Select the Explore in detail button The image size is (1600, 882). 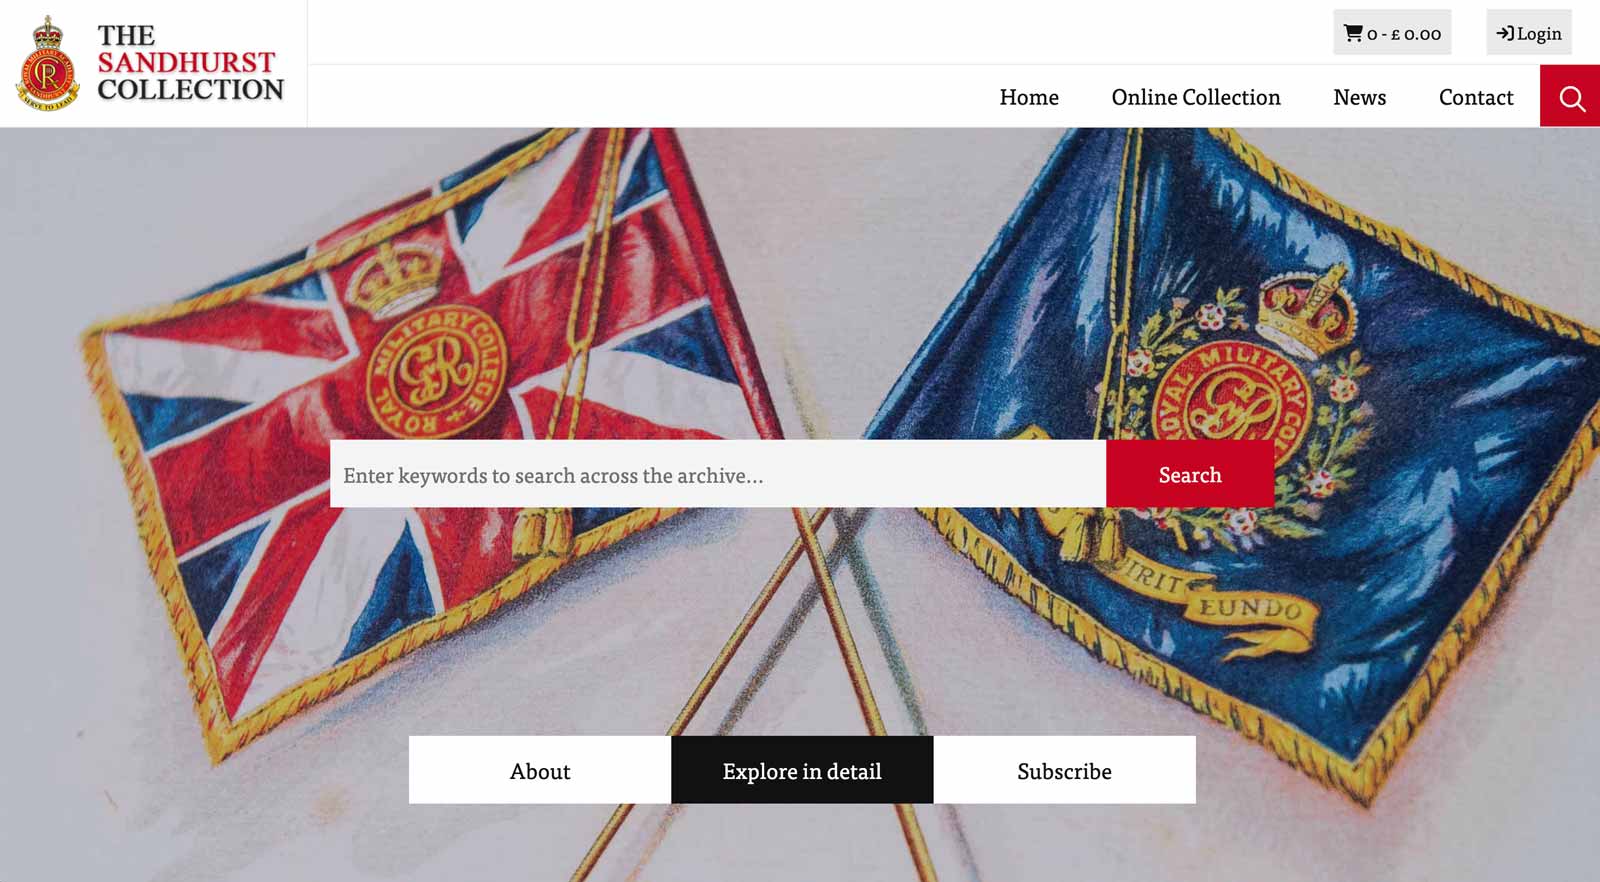coord(802,770)
